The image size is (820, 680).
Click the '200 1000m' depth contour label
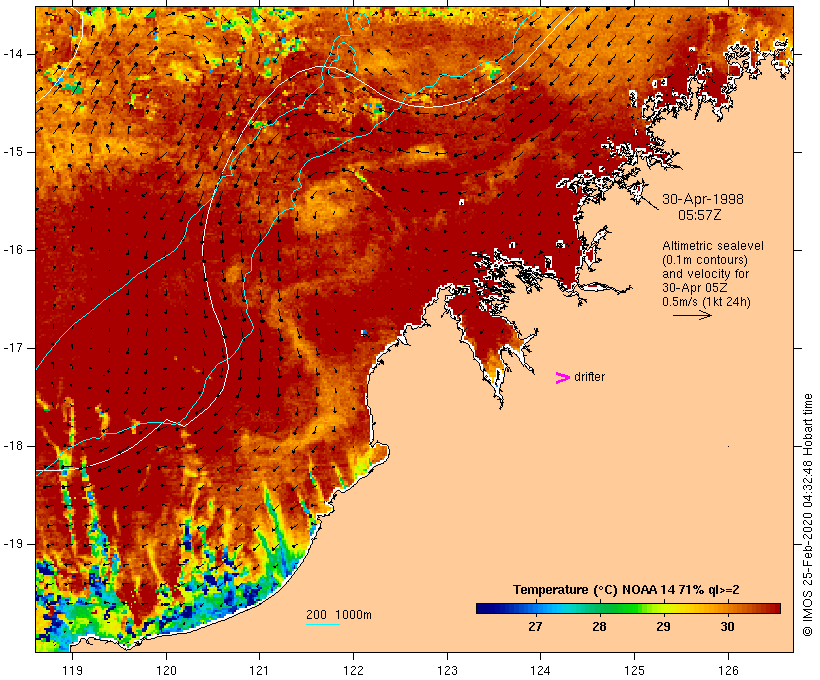pyautogui.click(x=339, y=615)
